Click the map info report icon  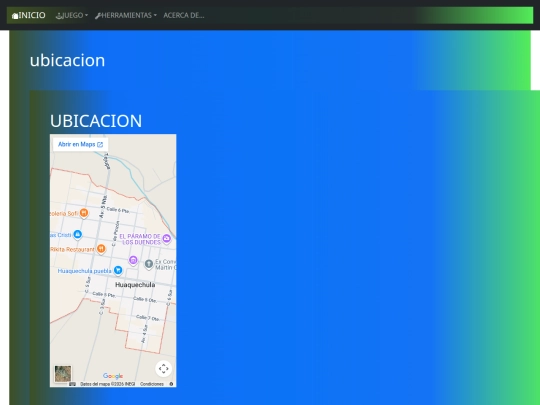point(171,384)
